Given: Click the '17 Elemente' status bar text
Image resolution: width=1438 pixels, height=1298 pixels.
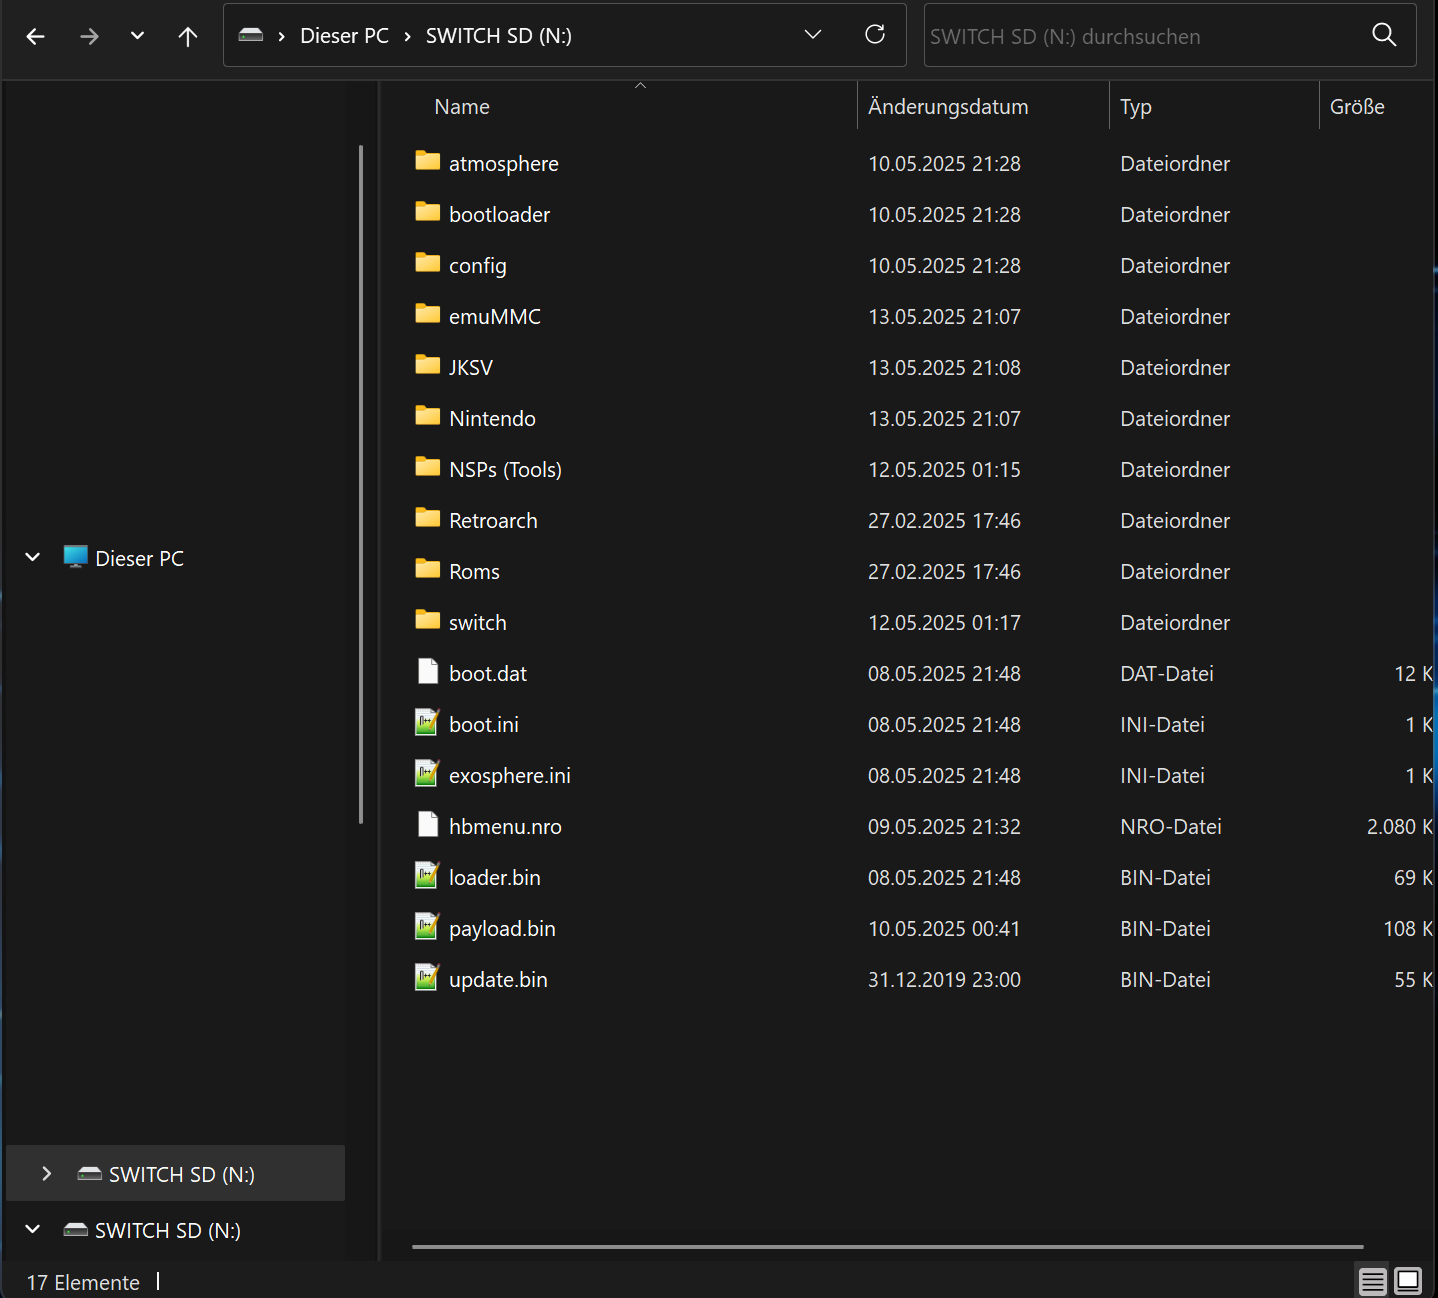Looking at the screenshot, I should [x=83, y=1283].
